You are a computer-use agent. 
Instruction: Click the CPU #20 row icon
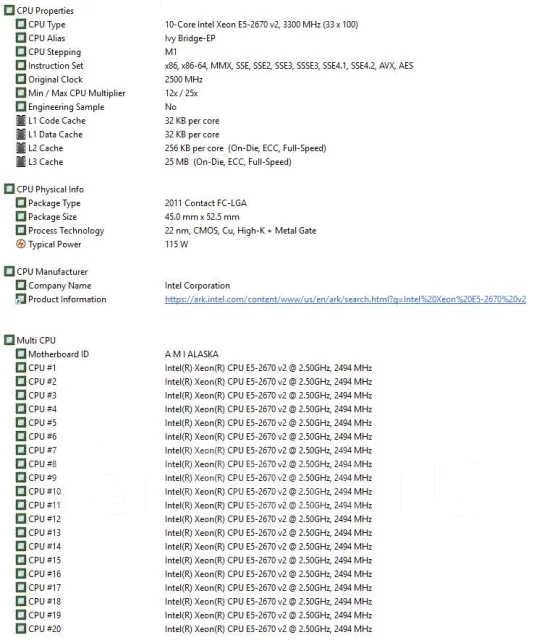tap(21, 629)
